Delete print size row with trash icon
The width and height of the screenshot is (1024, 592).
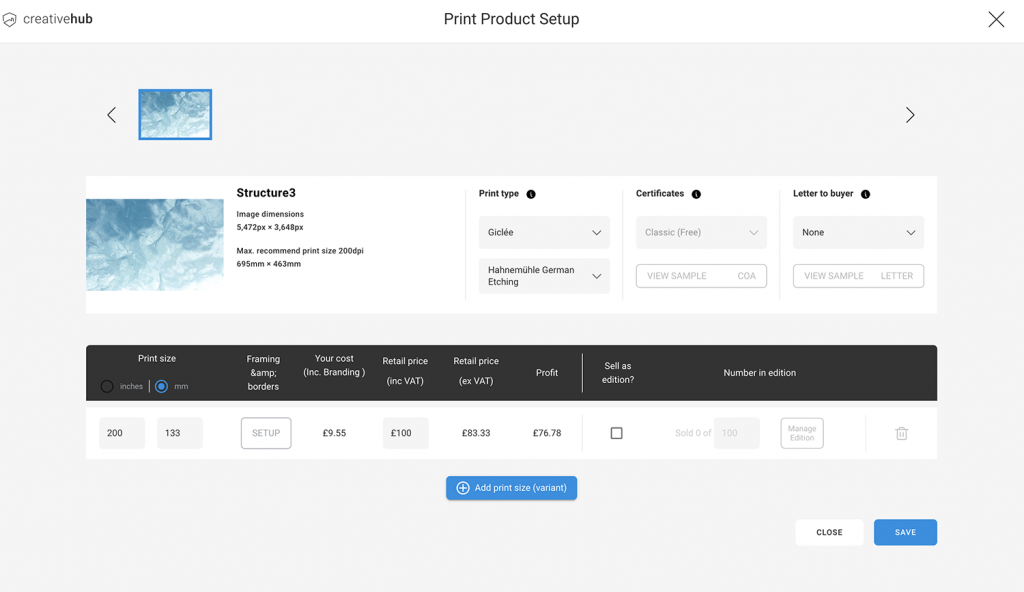click(901, 433)
